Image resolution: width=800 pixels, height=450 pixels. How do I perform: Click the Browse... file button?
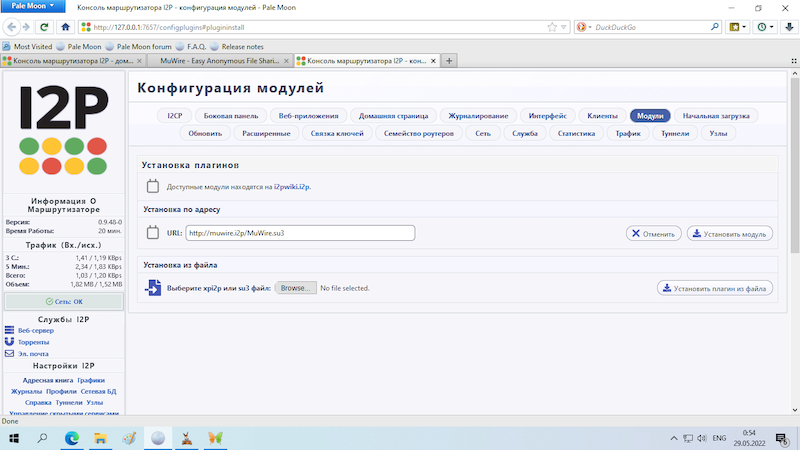(295, 288)
